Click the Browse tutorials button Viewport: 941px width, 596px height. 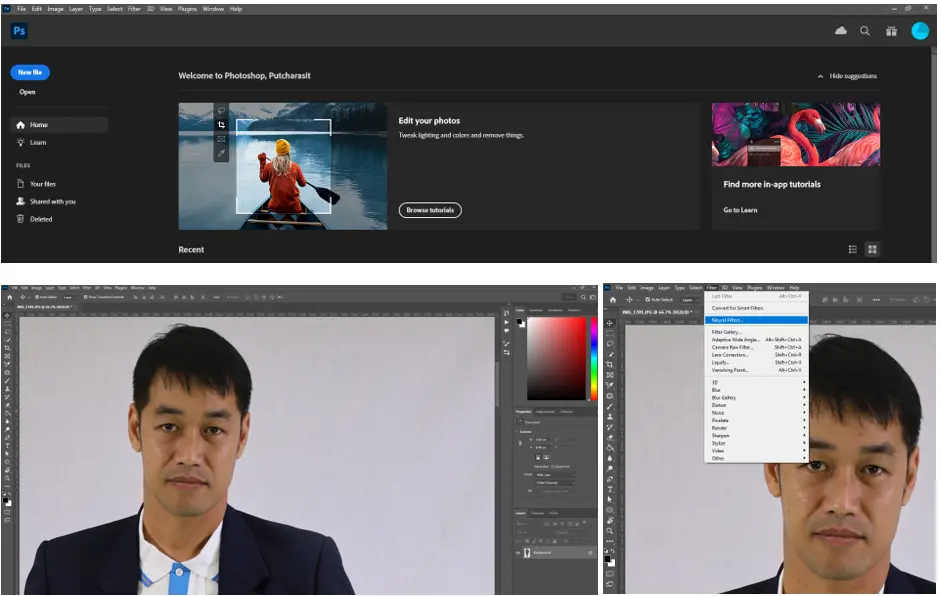[x=430, y=210]
